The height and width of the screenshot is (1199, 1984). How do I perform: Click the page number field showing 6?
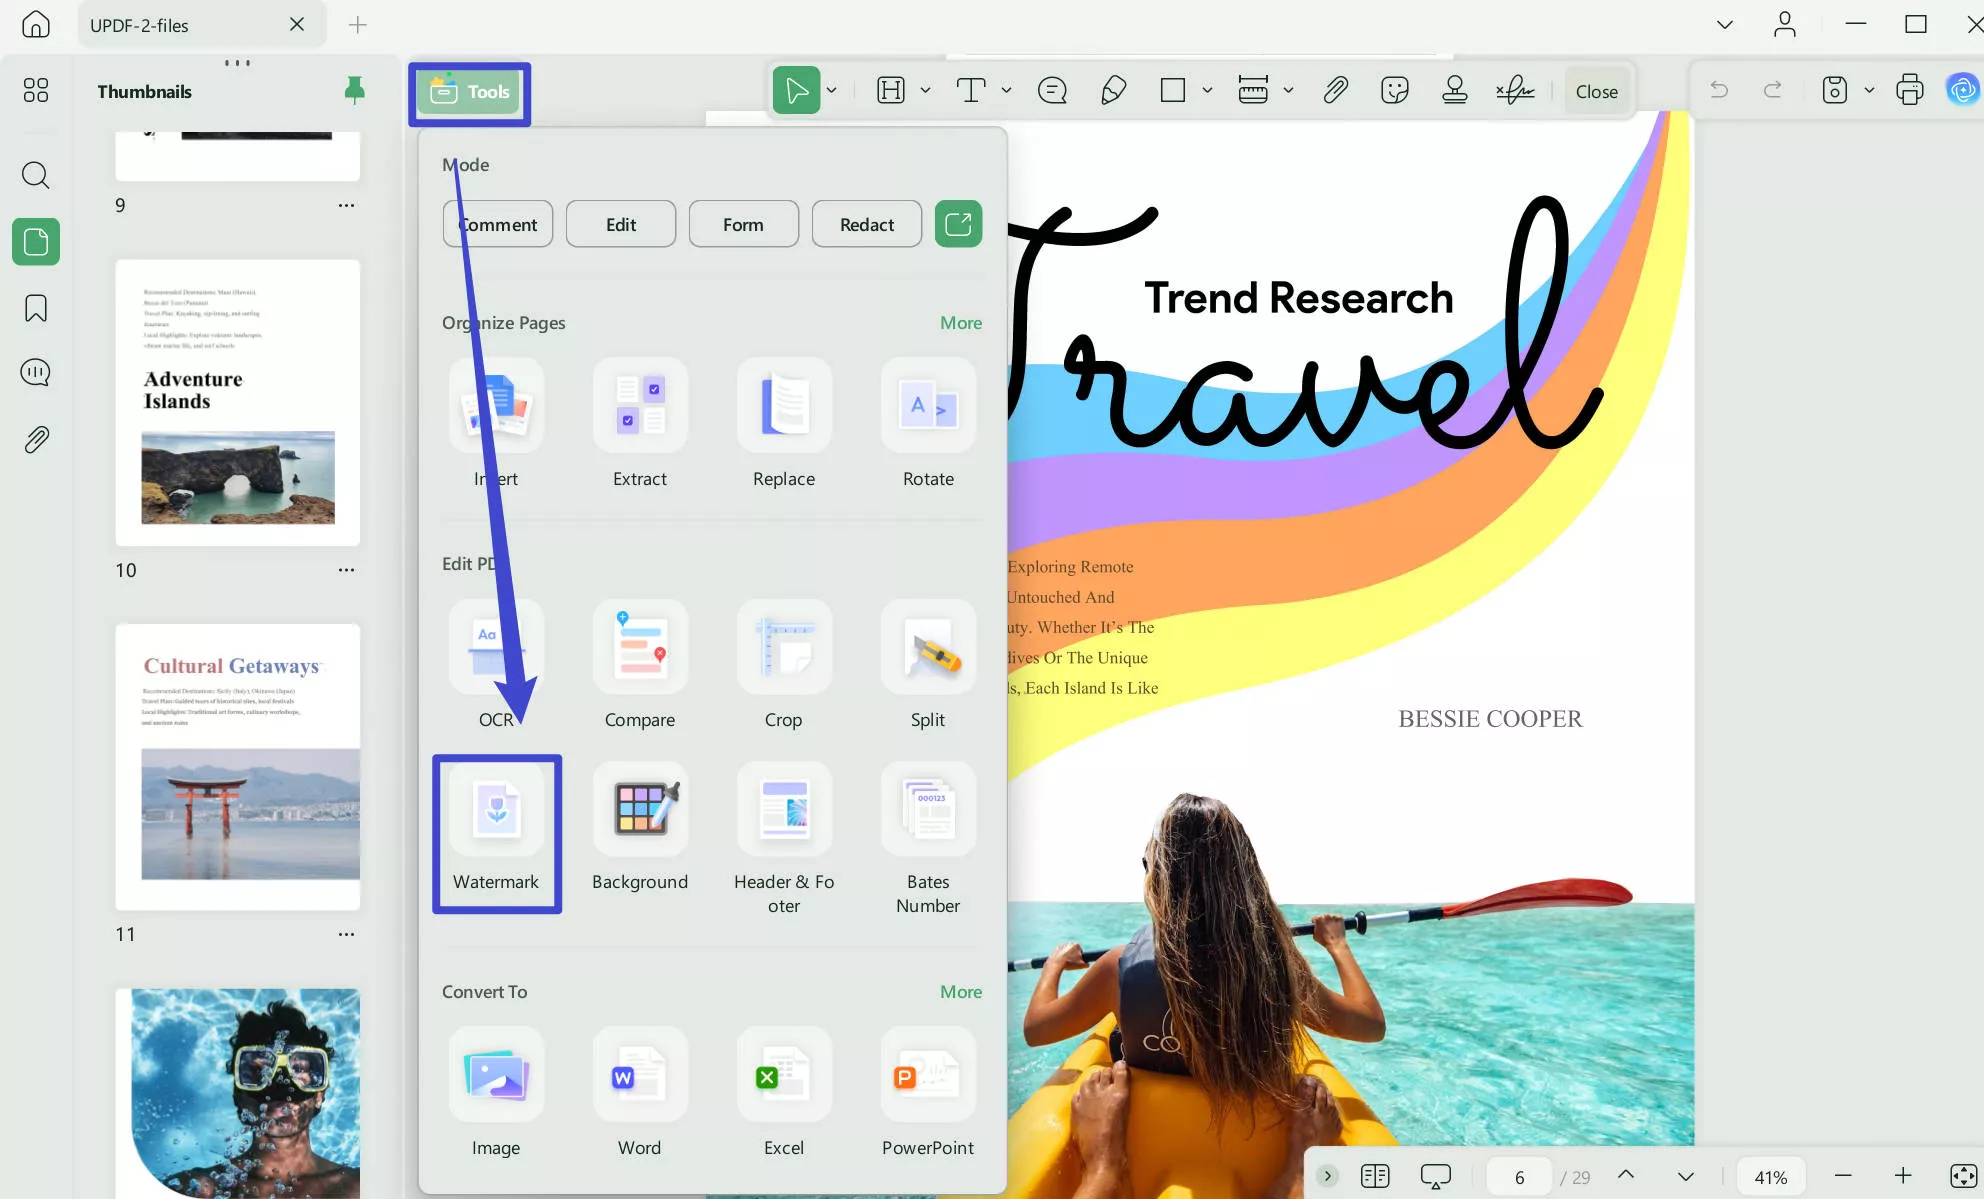point(1519,1177)
